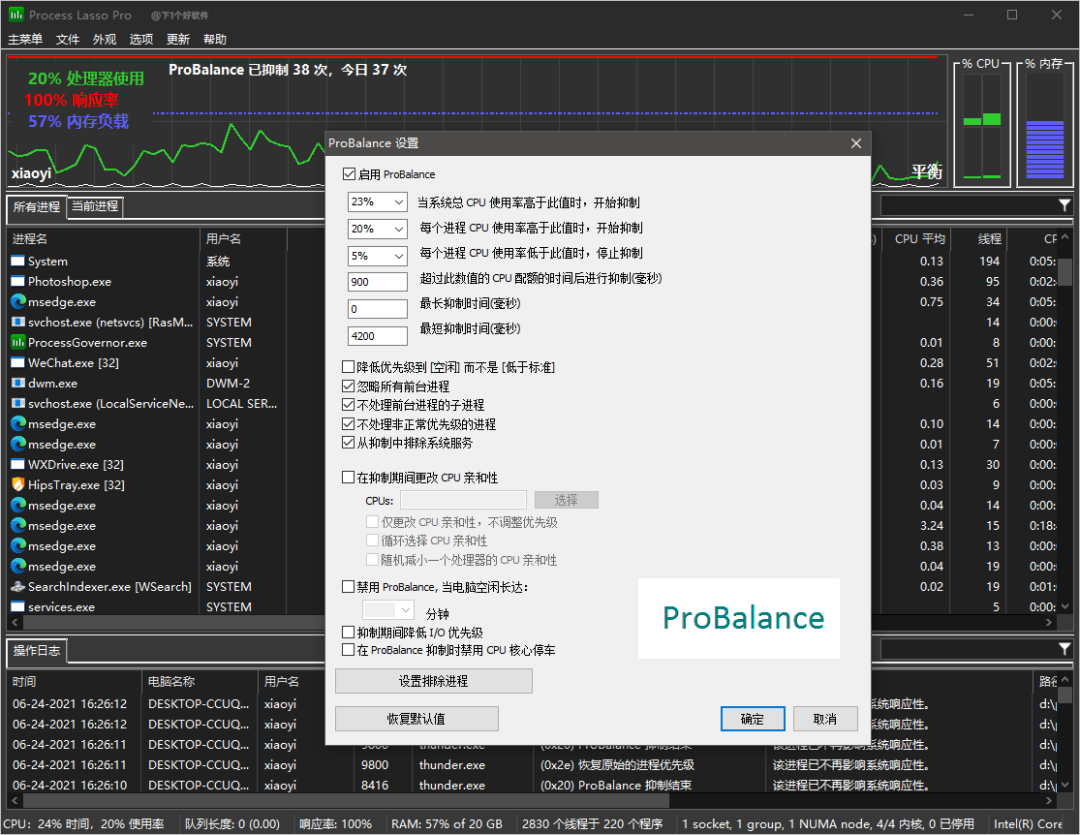Disable the 启用 ProBalance checkbox
Screen dimensions: 1080x835
(349, 174)
